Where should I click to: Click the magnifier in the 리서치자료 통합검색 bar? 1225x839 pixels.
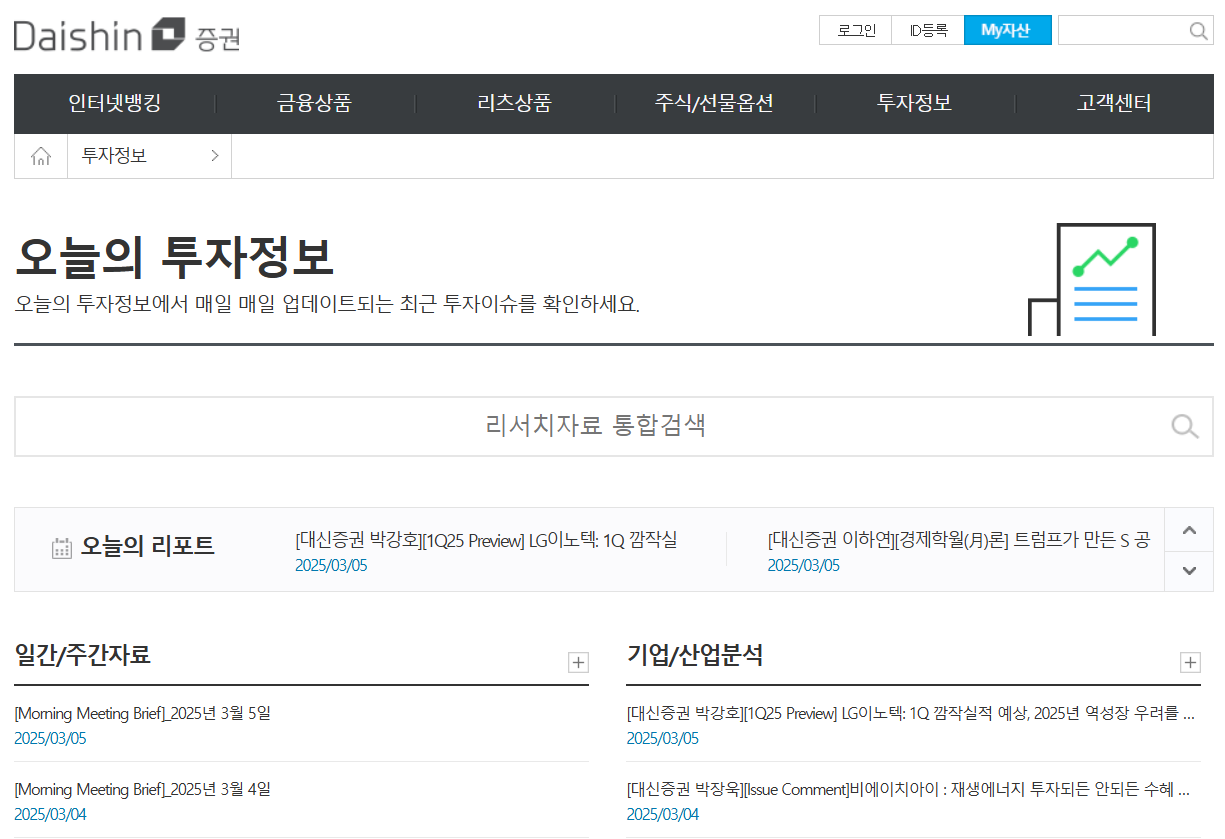1184,426
